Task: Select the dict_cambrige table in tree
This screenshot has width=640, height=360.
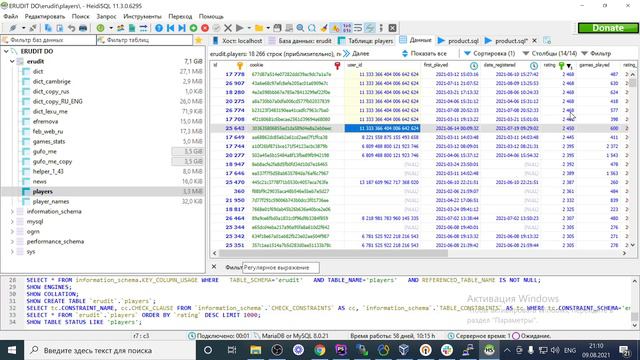Action: 52,81
